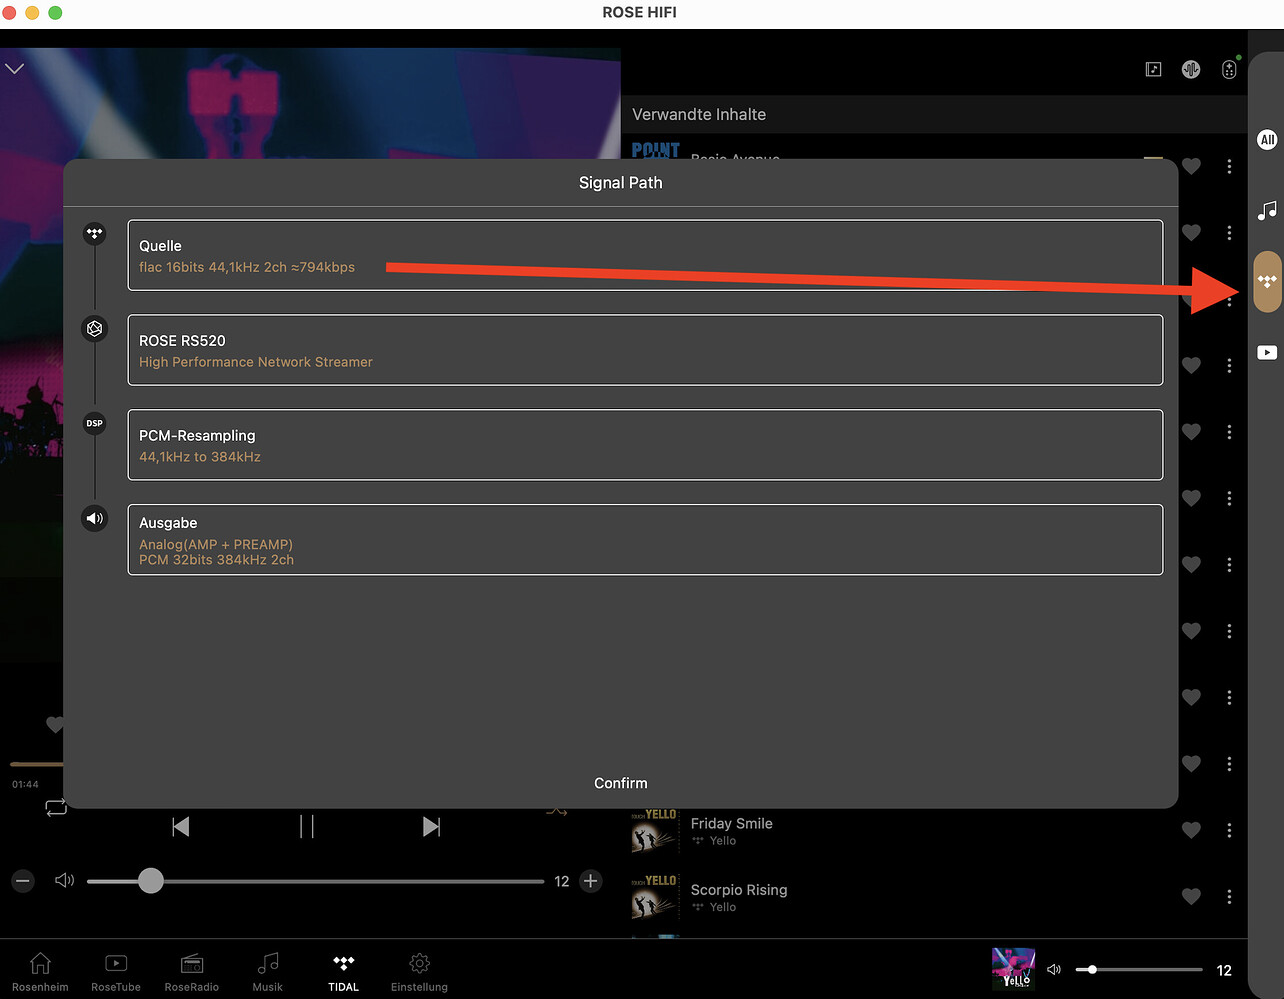
Task: Confirm the Signal Path dialog
Action: click(621, 783)
